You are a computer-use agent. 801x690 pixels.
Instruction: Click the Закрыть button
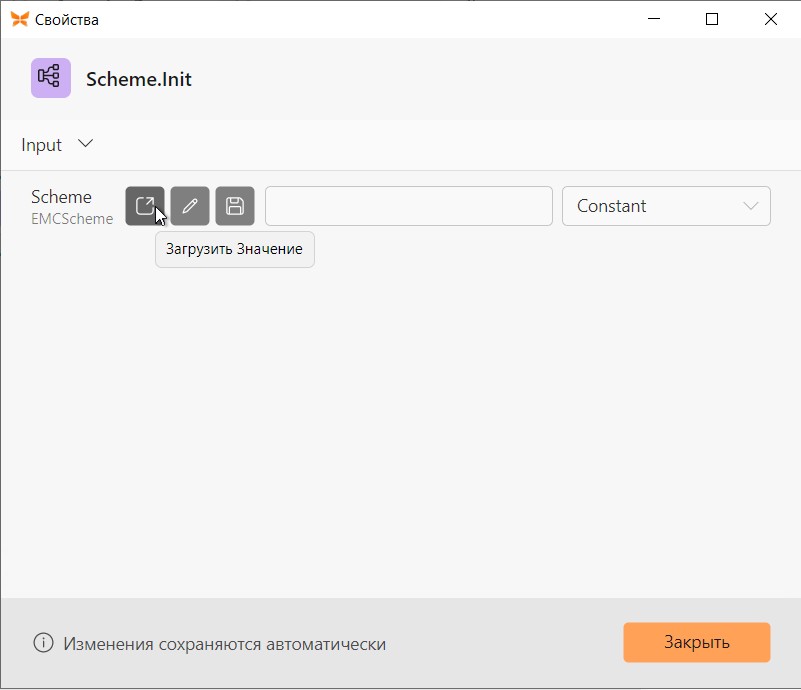pos(696,642)
